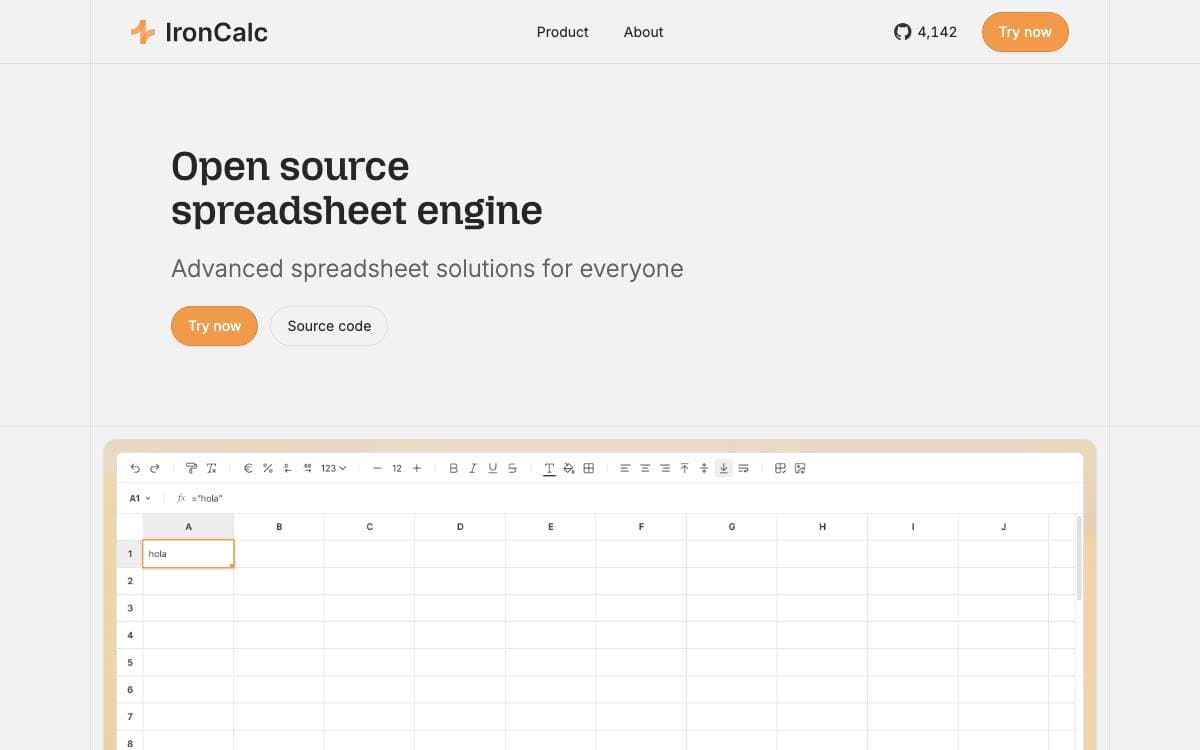Toggle grid lines visibility icon

point(780,468)
